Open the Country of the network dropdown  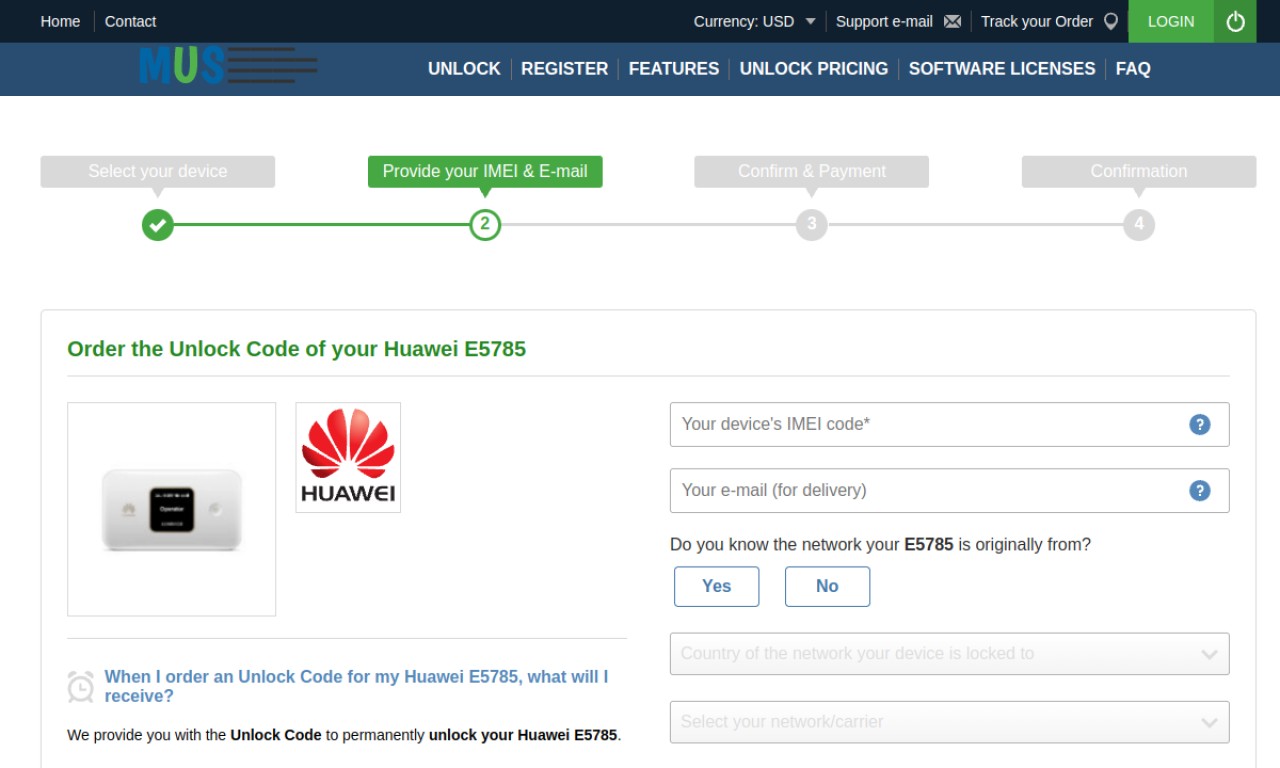tap(949, 654)
